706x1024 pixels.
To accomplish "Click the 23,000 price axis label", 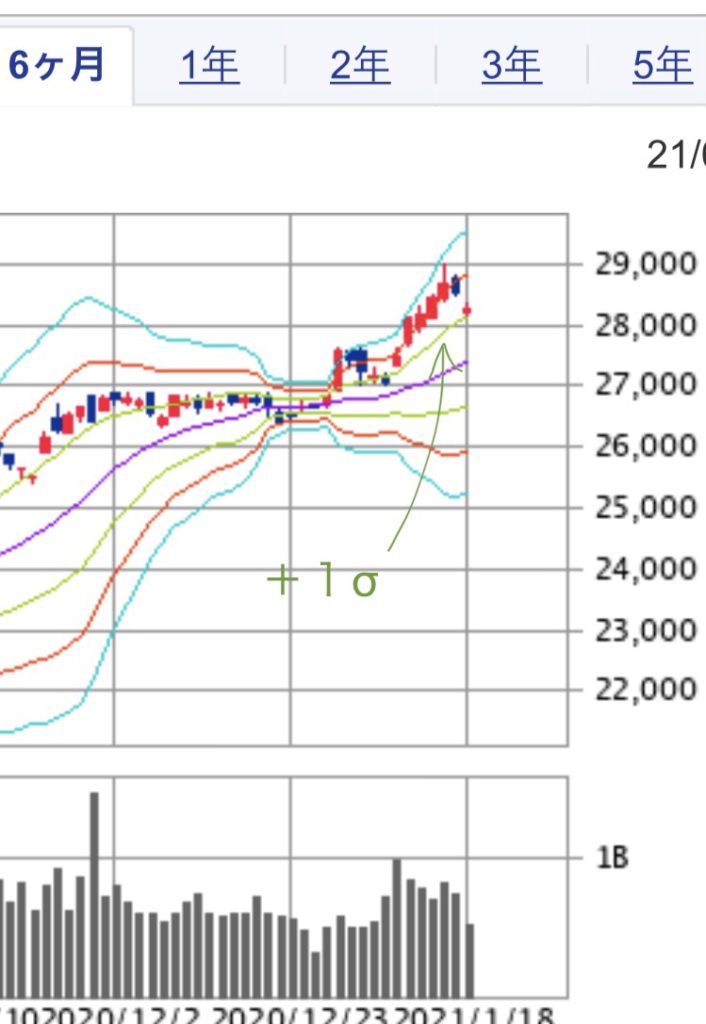I will (645, 630).
